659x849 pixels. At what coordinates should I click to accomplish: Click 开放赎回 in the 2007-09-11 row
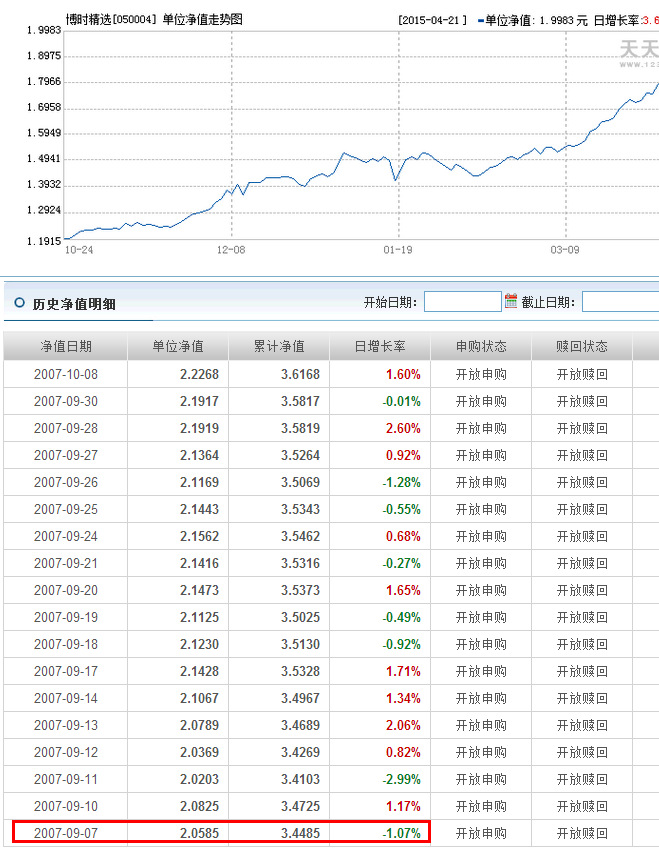click(x=582, y=779)
